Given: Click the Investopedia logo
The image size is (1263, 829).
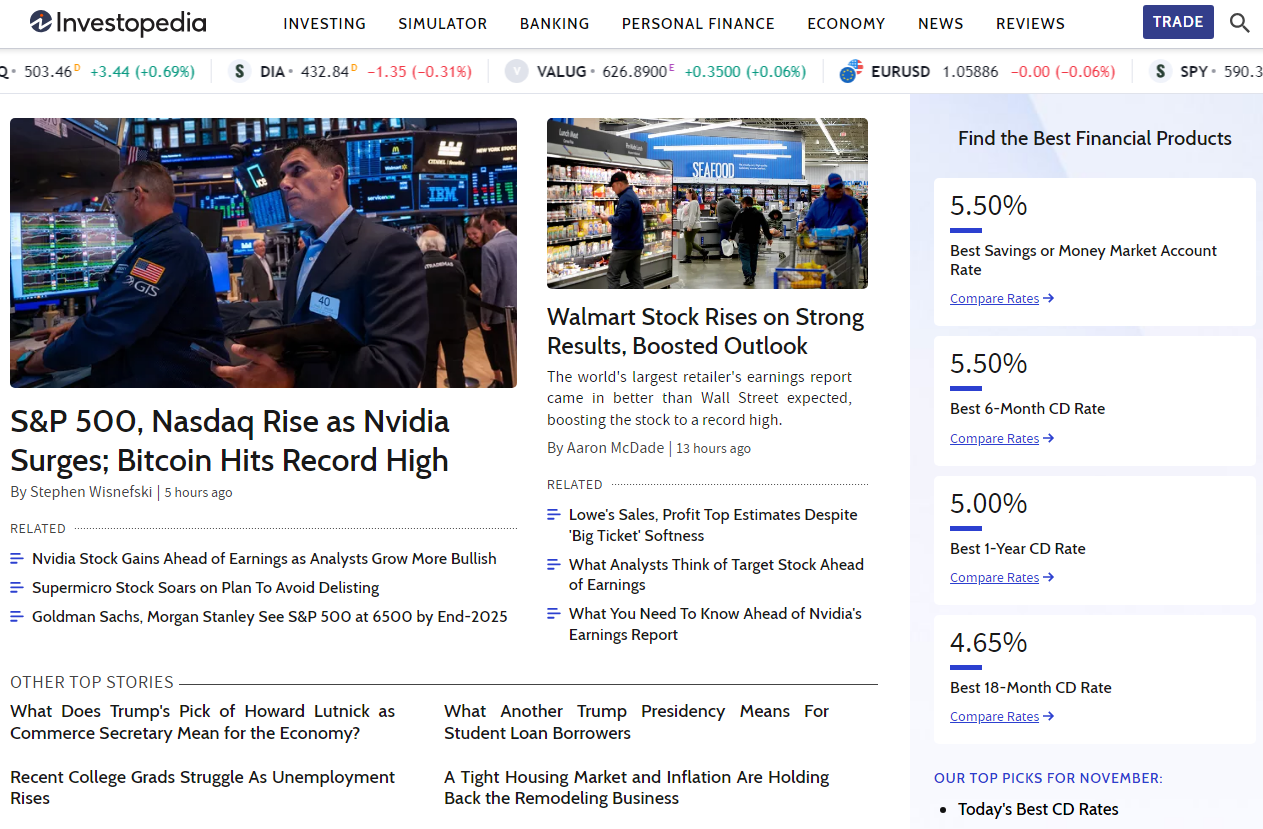Looking at the screenshot, I should coord(118,23).
